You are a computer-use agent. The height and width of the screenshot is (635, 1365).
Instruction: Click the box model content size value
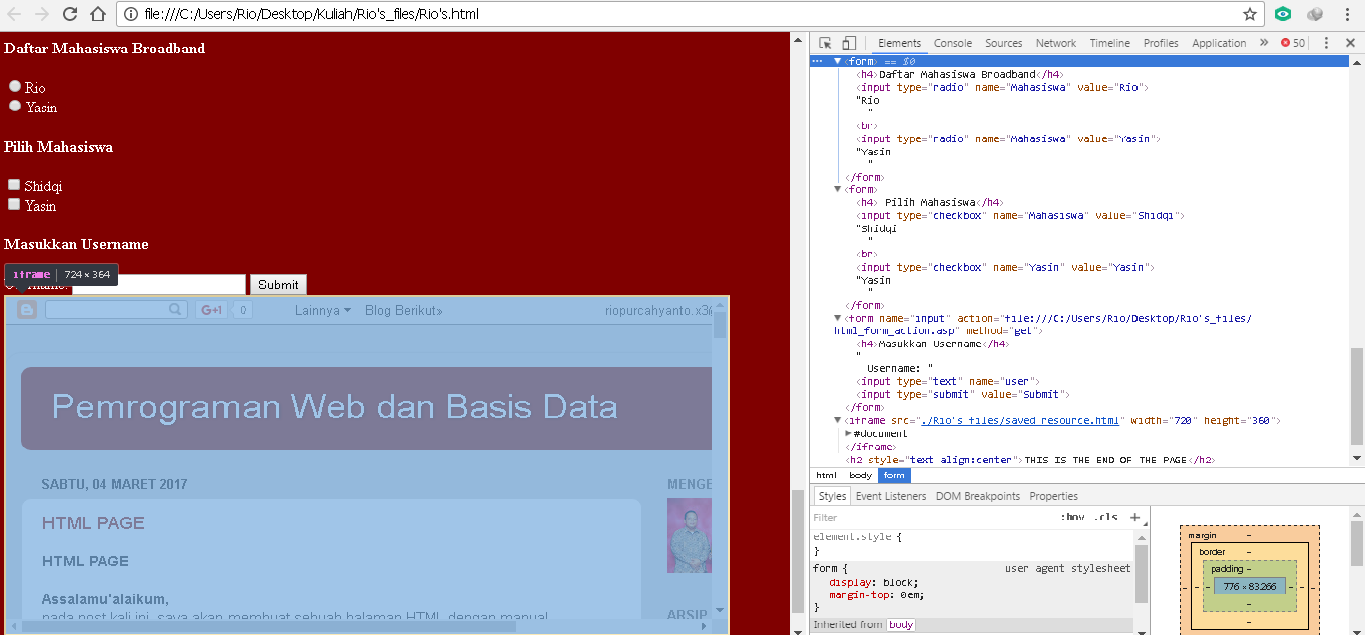click(x=1249, y=586)
